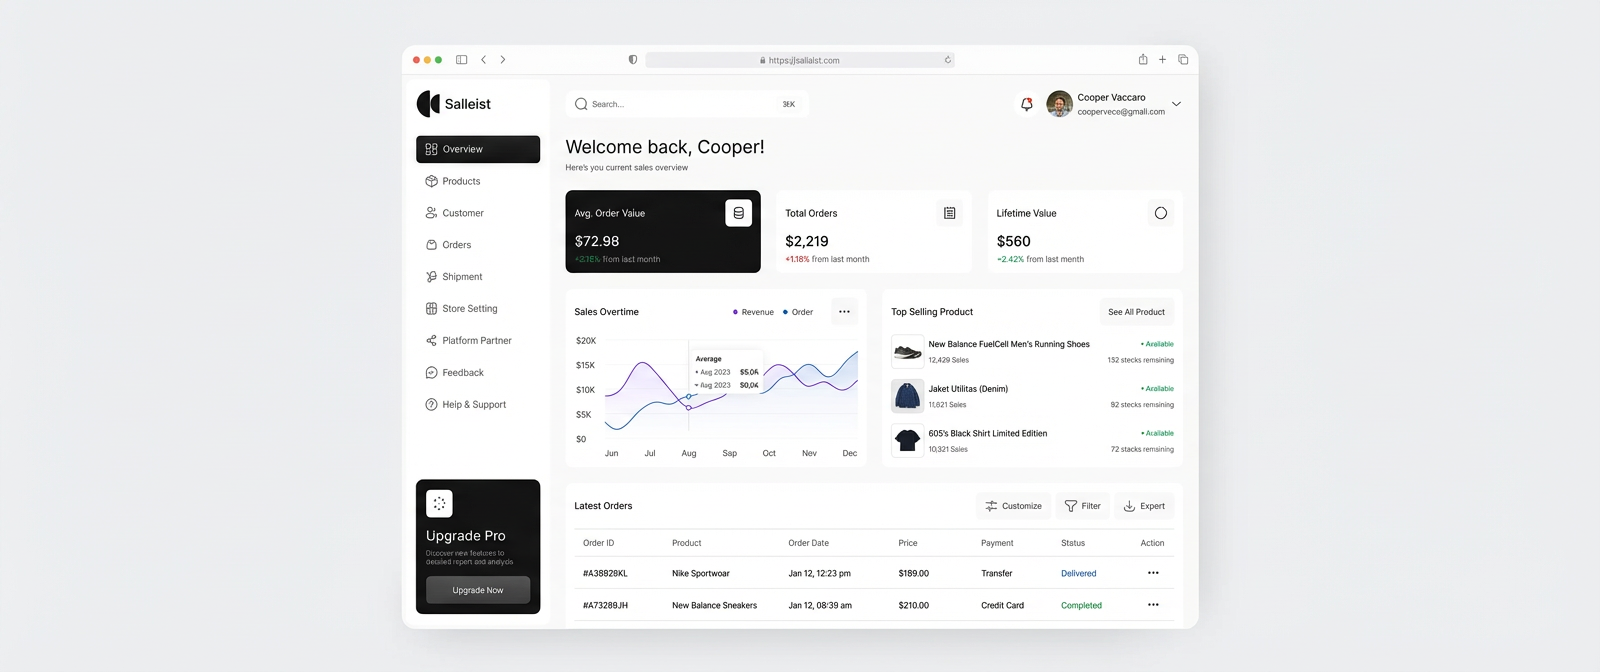This screenshot has width=1600, height=672.
Task: Click the Total Orders list icon
Action: pos(949,213)
